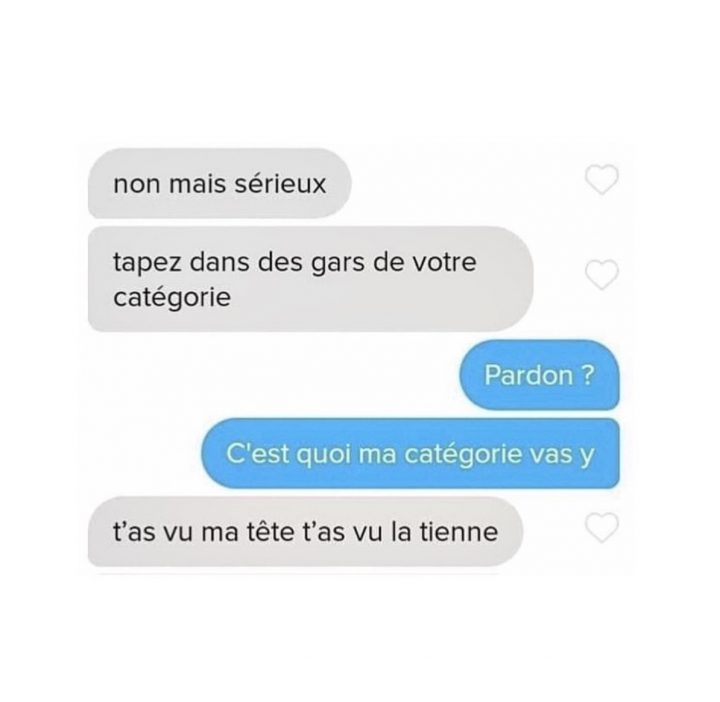The height and width of the screenshot is (702, 720).
Task: Toggle the middle heart reaction outline
Action: (602, 274)
